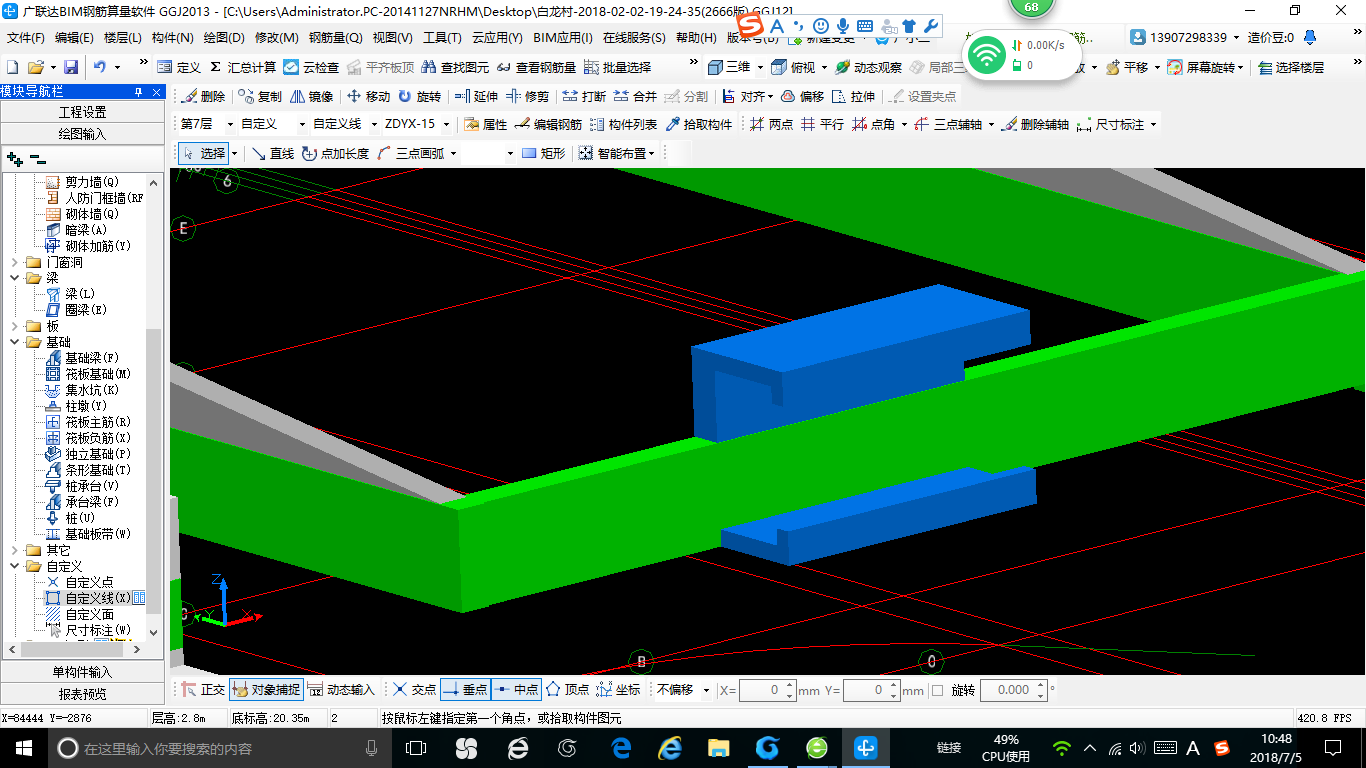This screenshot has height=768, width=1366.
Task: Select the 移动 move tool
Action: (x=368, y=96)
